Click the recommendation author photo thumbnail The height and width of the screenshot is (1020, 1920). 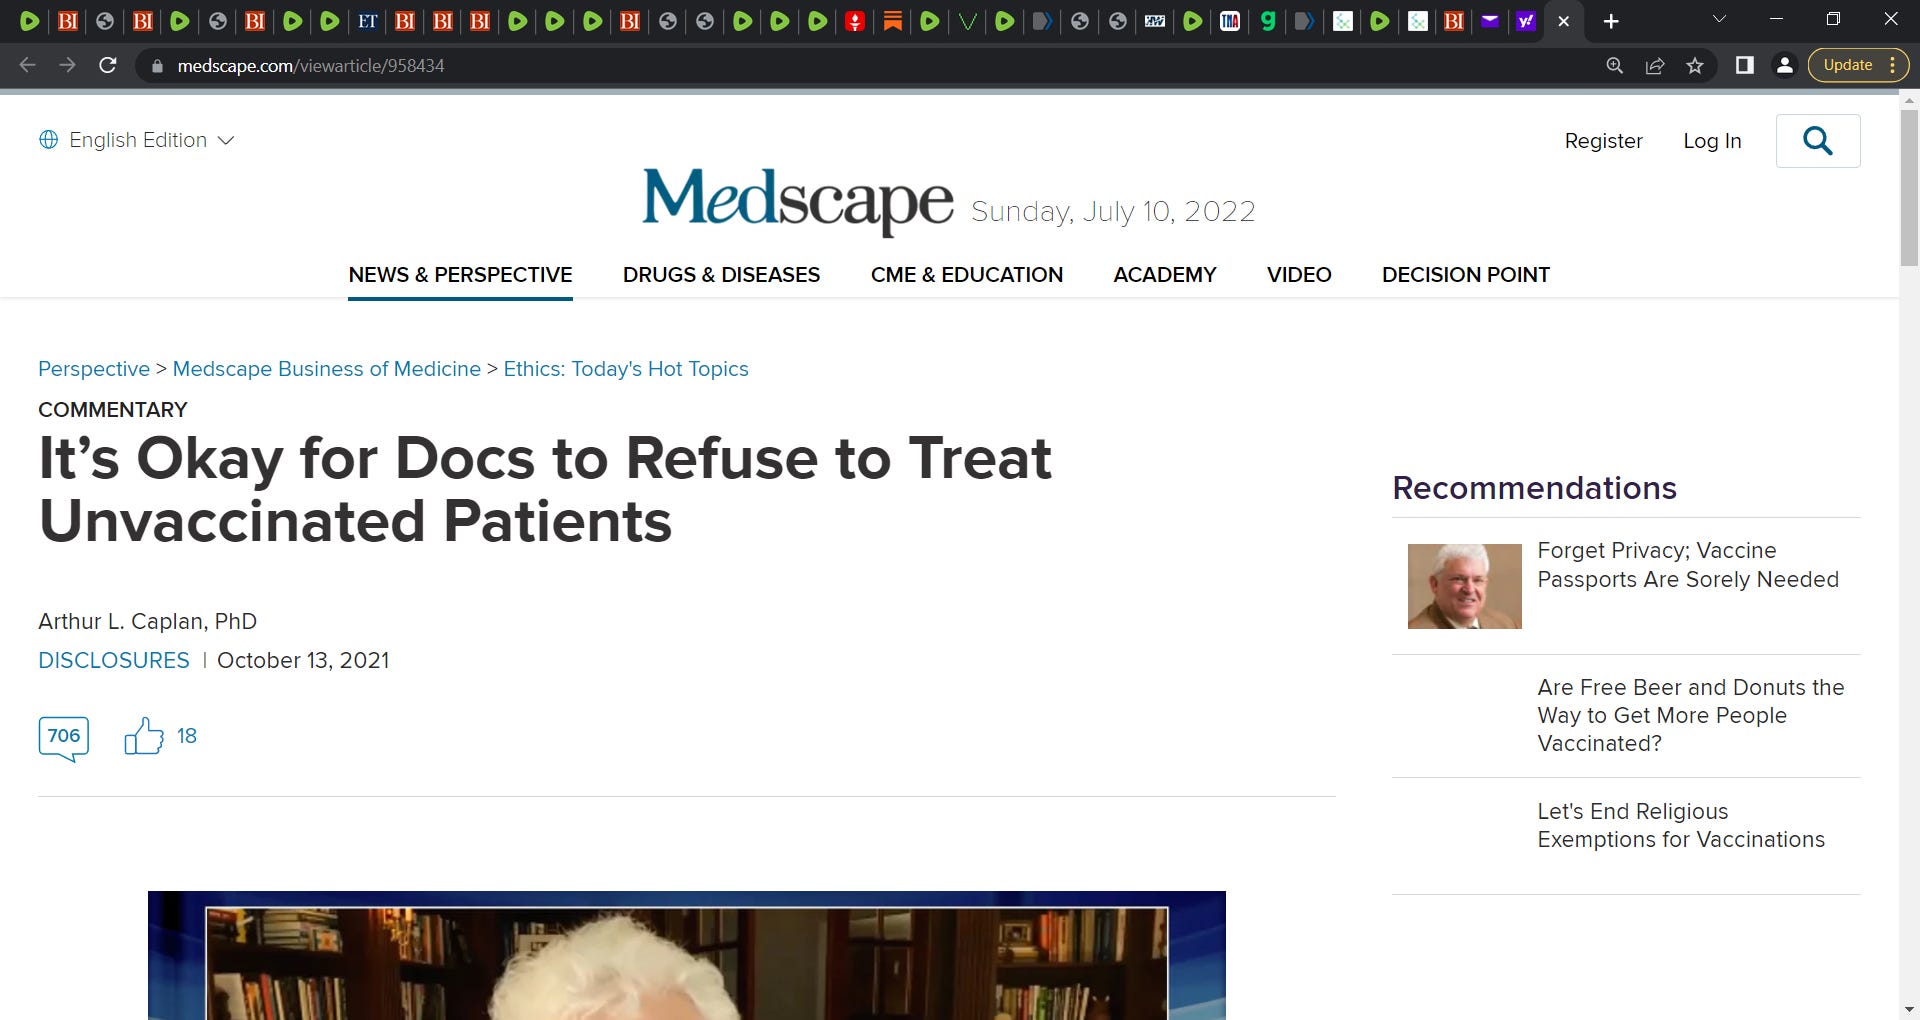(1464, 586)
